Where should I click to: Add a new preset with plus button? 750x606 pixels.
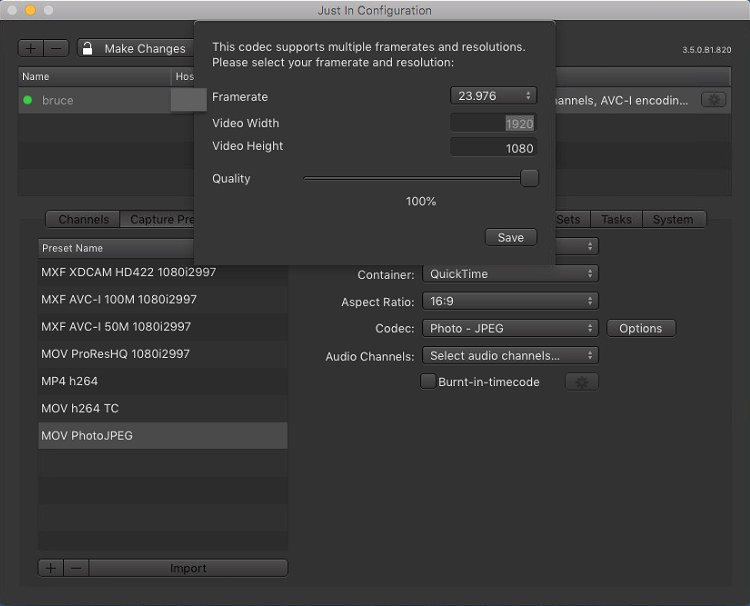tap(51, 568)
